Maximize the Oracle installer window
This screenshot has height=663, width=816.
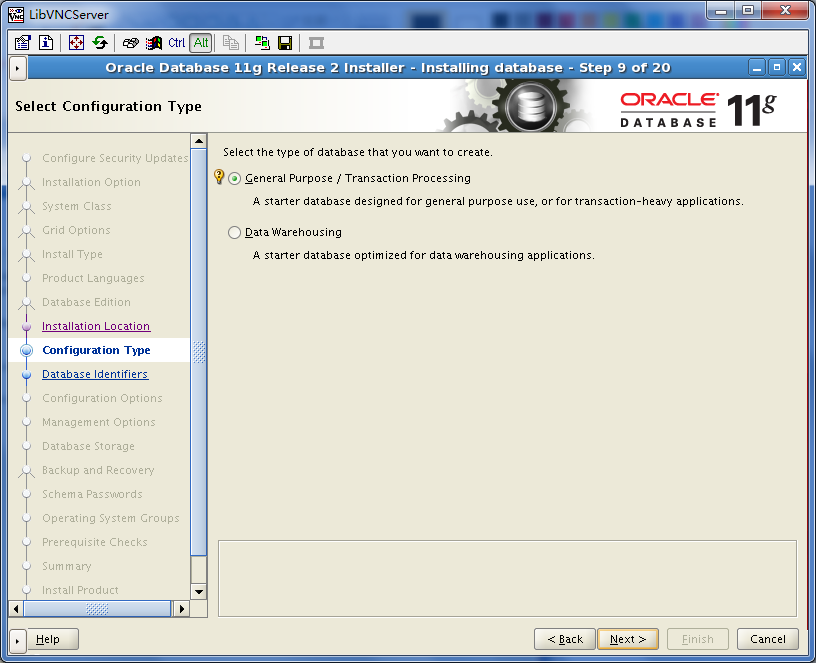pos(777,68)
